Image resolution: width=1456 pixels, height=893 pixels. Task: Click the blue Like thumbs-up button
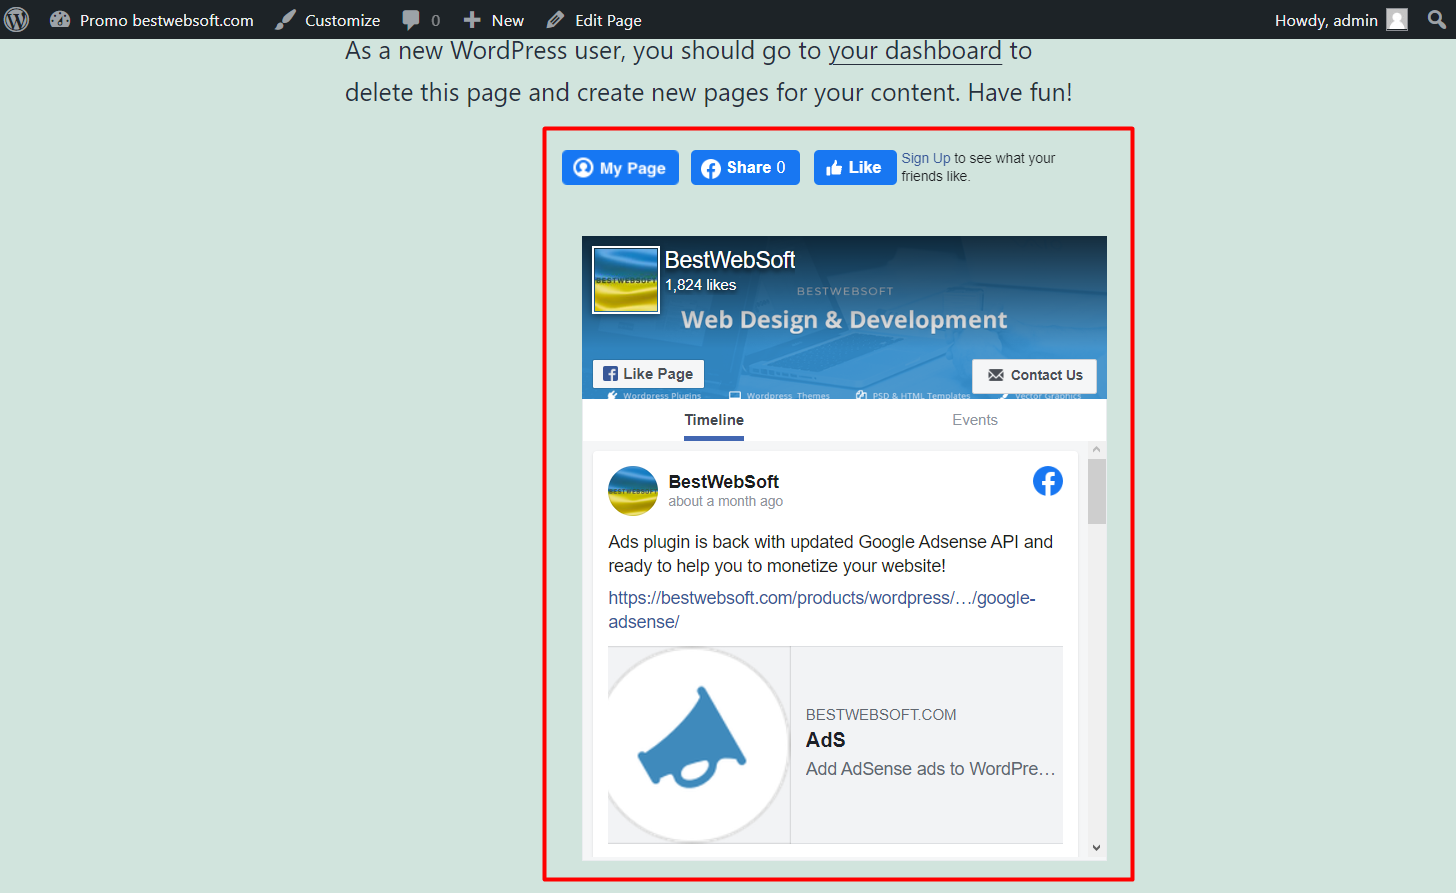[x=854, y=168]
